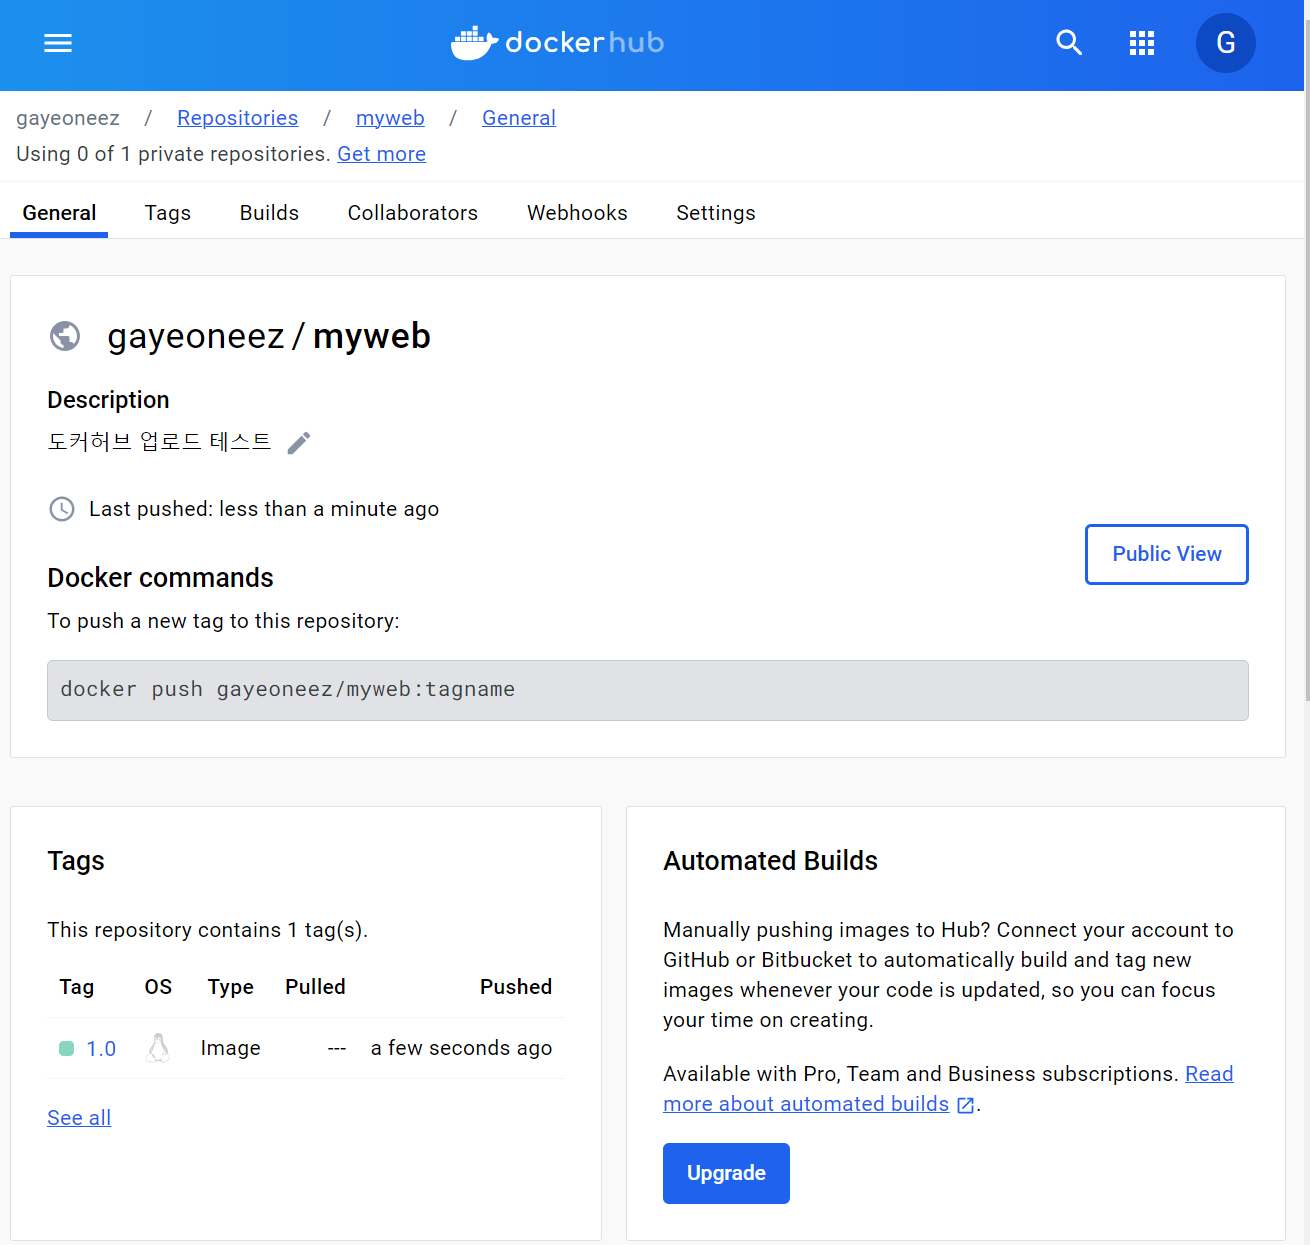Click the globe public repository icon
1310x1245 pixels.
[x=65, y=336]
